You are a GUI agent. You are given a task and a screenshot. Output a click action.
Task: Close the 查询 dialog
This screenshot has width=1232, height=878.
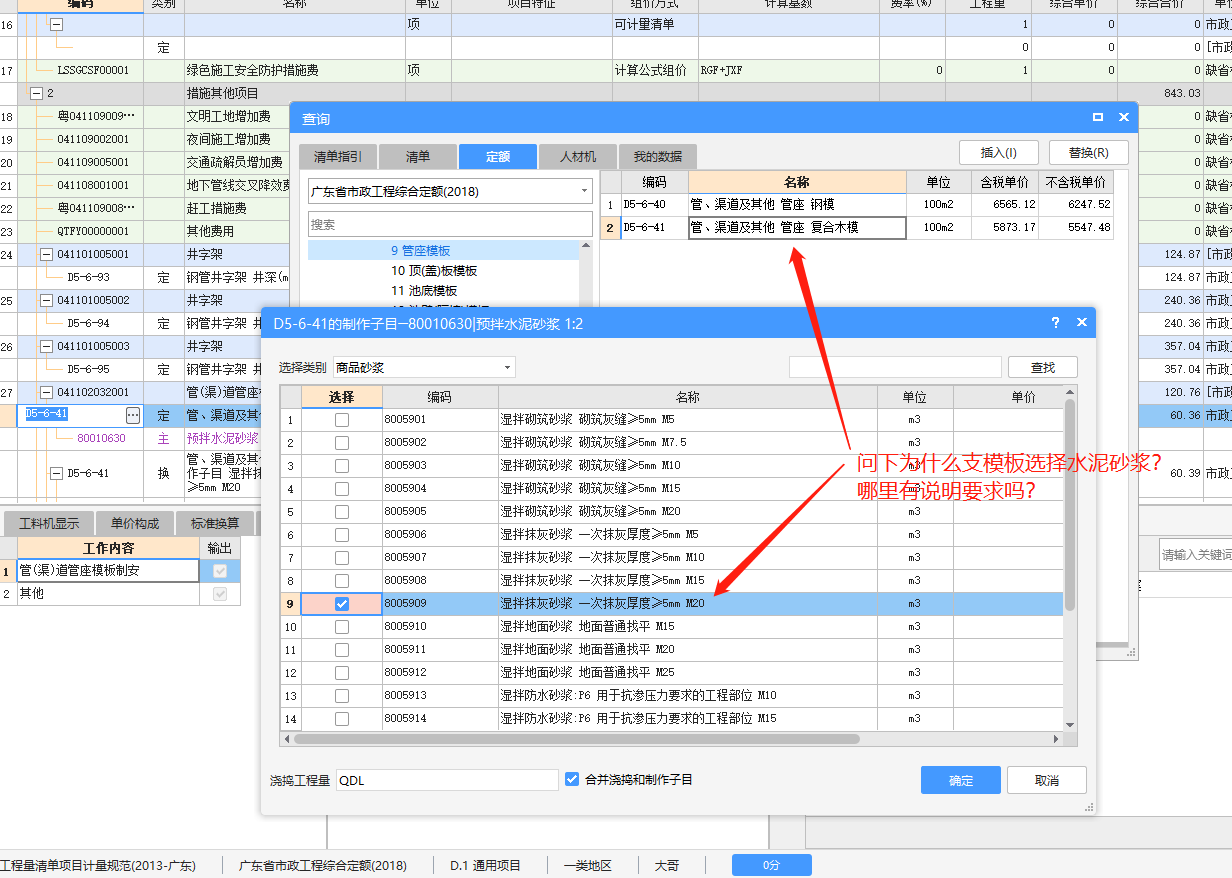click(1123, 118)
